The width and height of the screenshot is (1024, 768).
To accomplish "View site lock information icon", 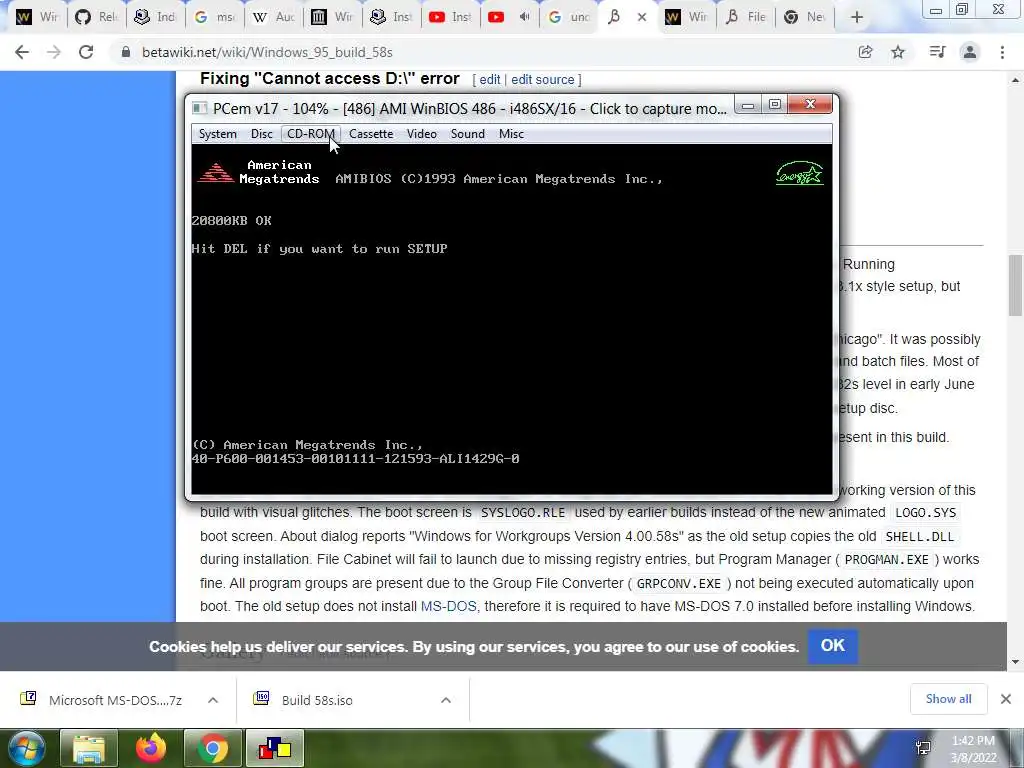I will tap(126, 52).
